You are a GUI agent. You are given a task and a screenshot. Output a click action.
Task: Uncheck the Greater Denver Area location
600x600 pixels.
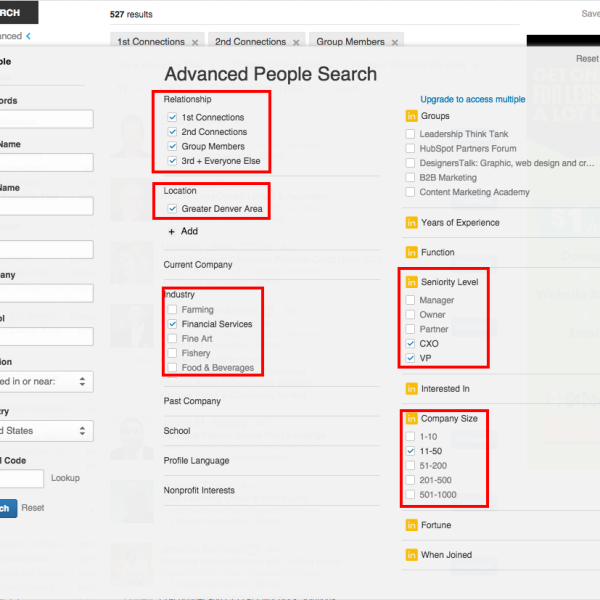173,209
